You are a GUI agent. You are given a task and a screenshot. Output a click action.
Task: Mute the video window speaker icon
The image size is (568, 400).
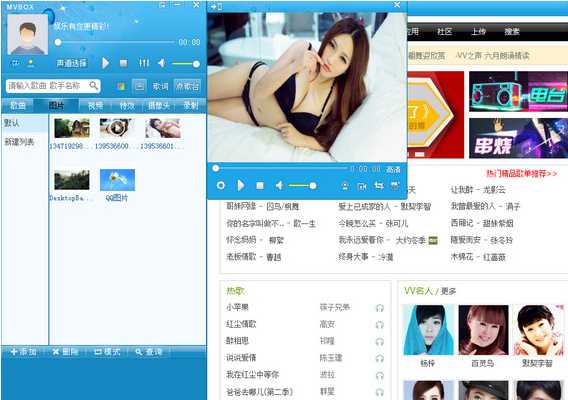point(279,186)
